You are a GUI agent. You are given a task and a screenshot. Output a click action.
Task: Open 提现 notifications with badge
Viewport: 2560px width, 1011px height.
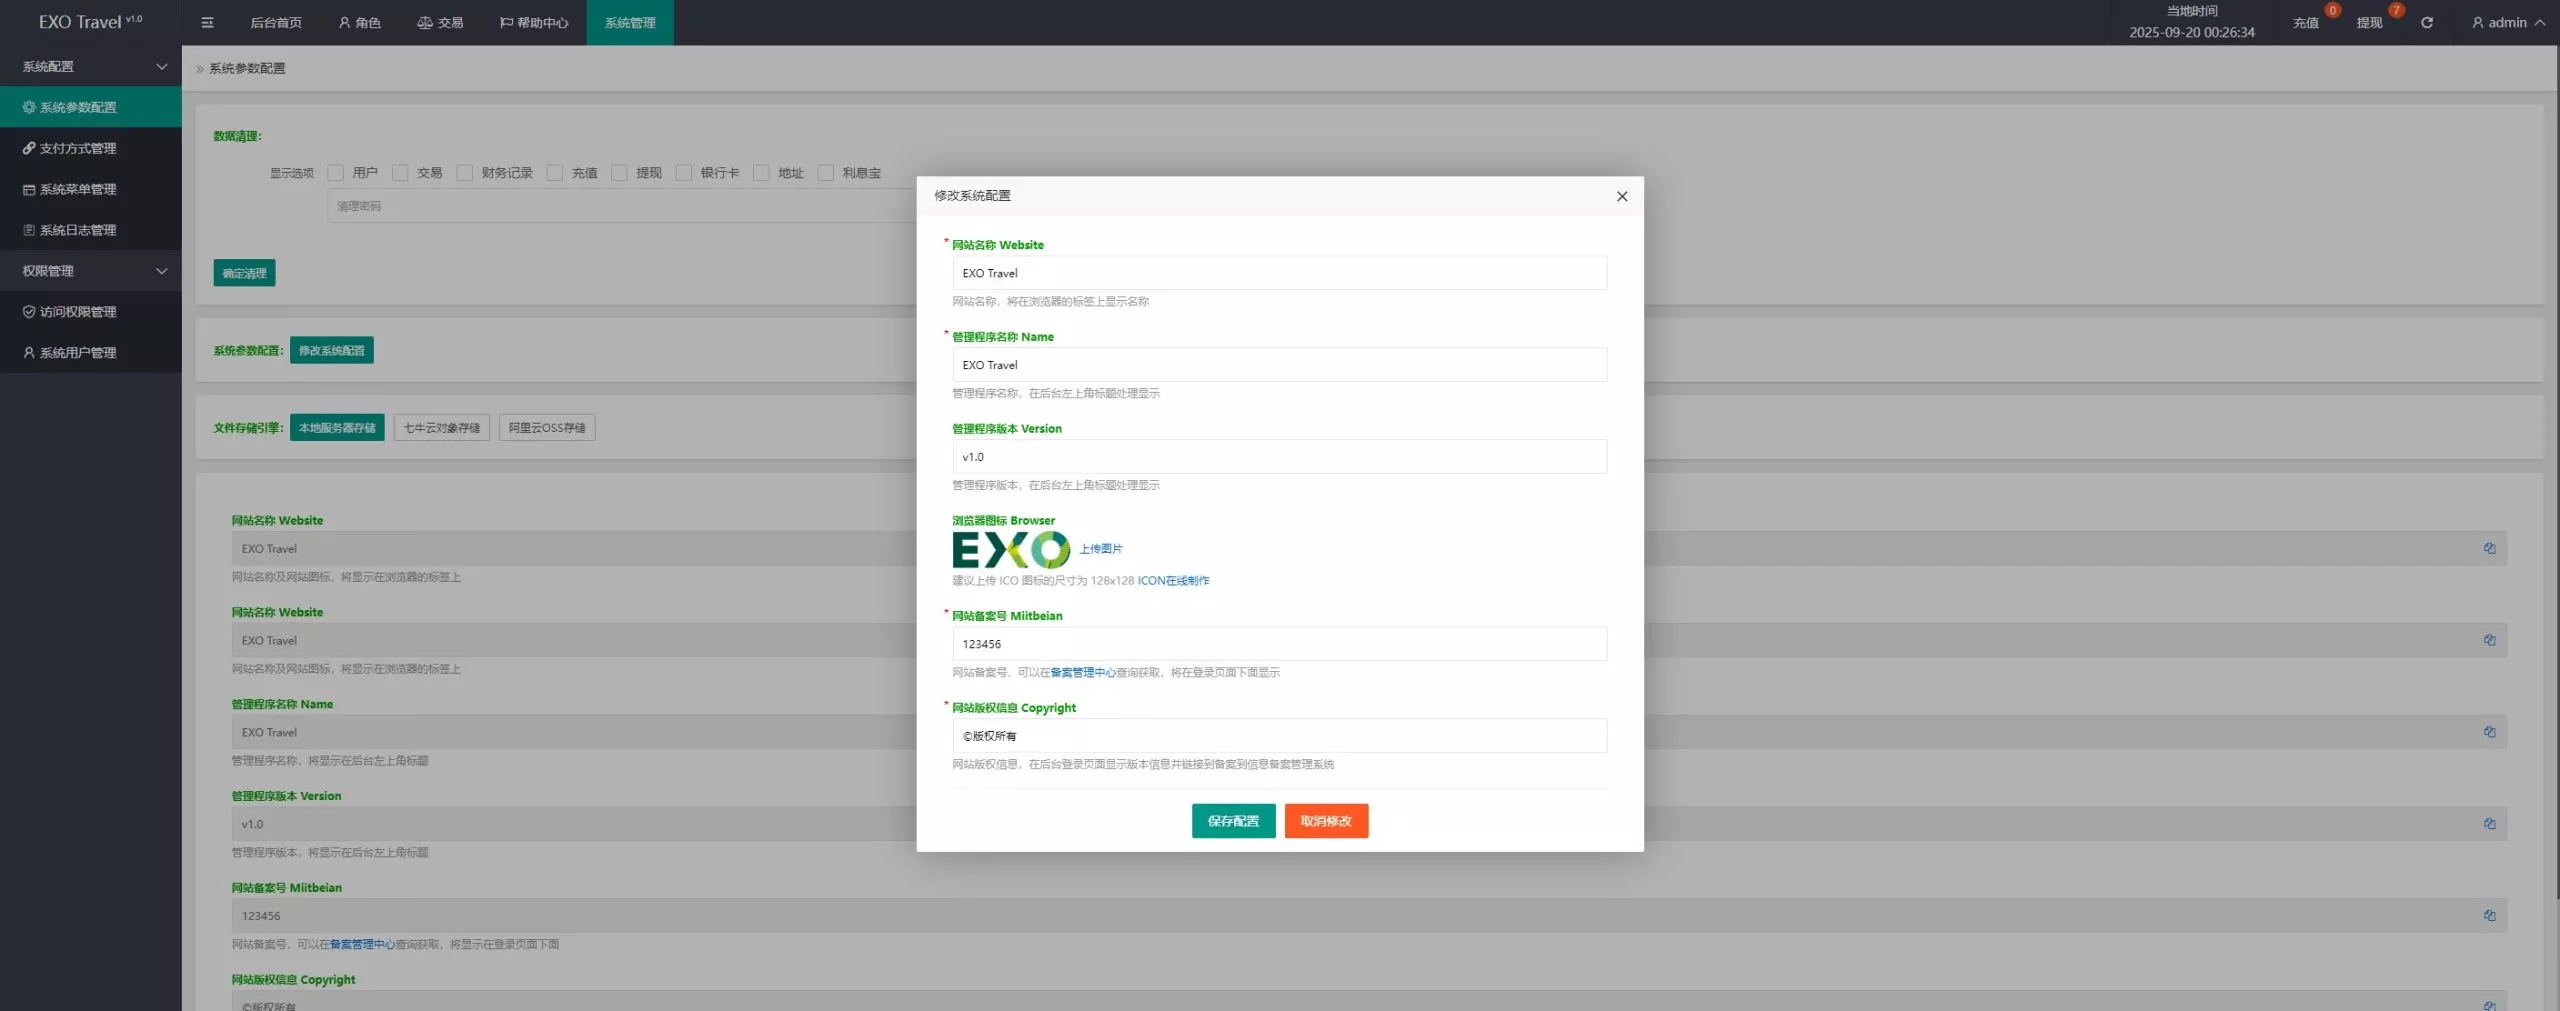coord(2369,22)
